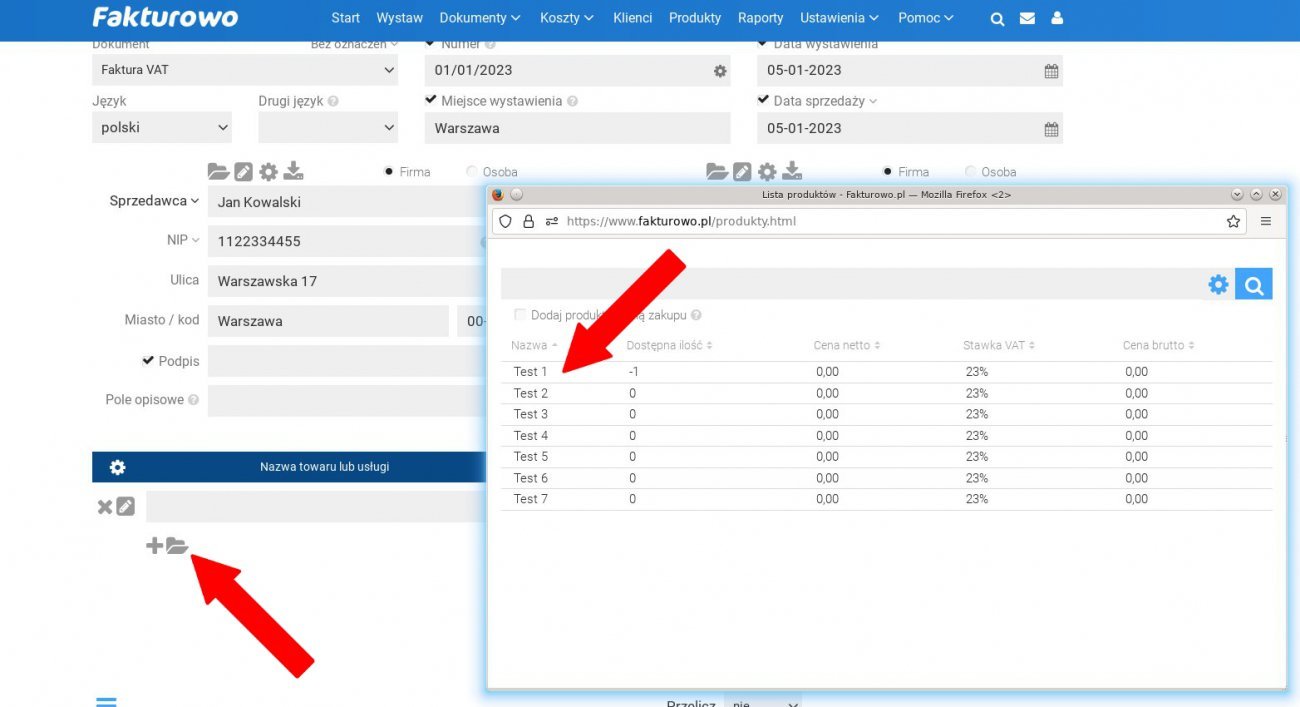Click buyer download icon on right side
1300x707 pixels.
(792, 171)
